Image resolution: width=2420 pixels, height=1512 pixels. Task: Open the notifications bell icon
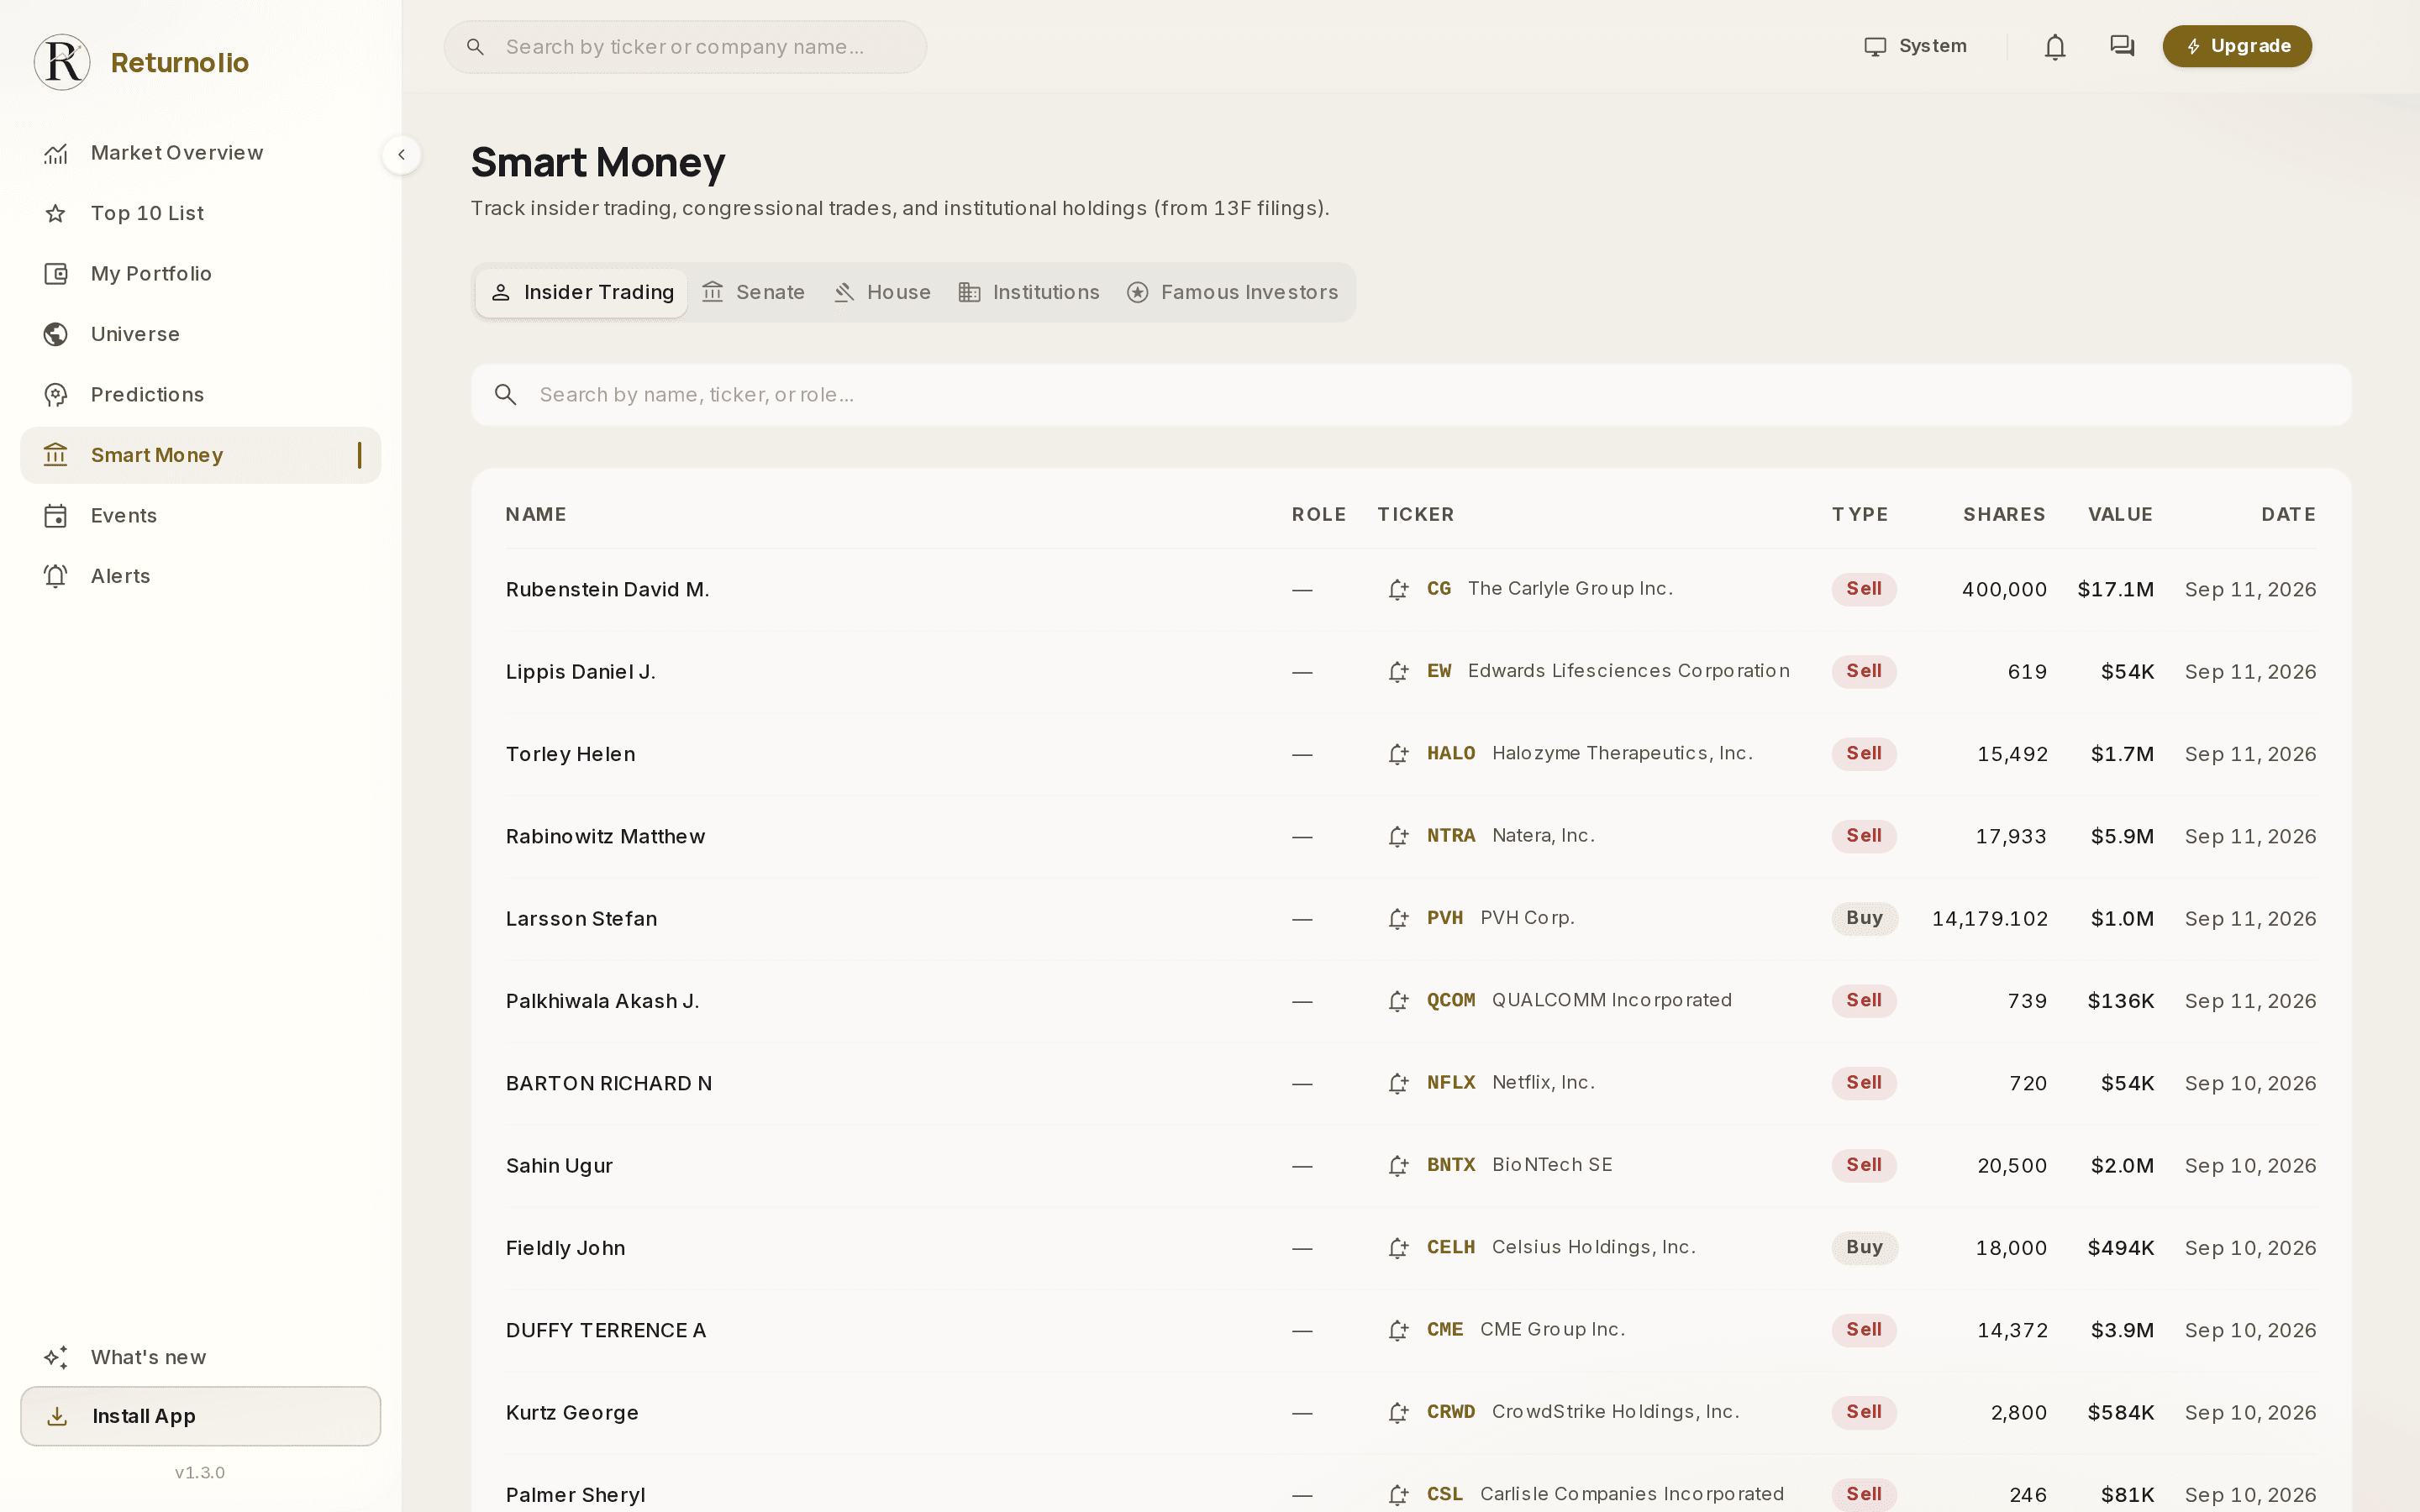pos(2055,46)
